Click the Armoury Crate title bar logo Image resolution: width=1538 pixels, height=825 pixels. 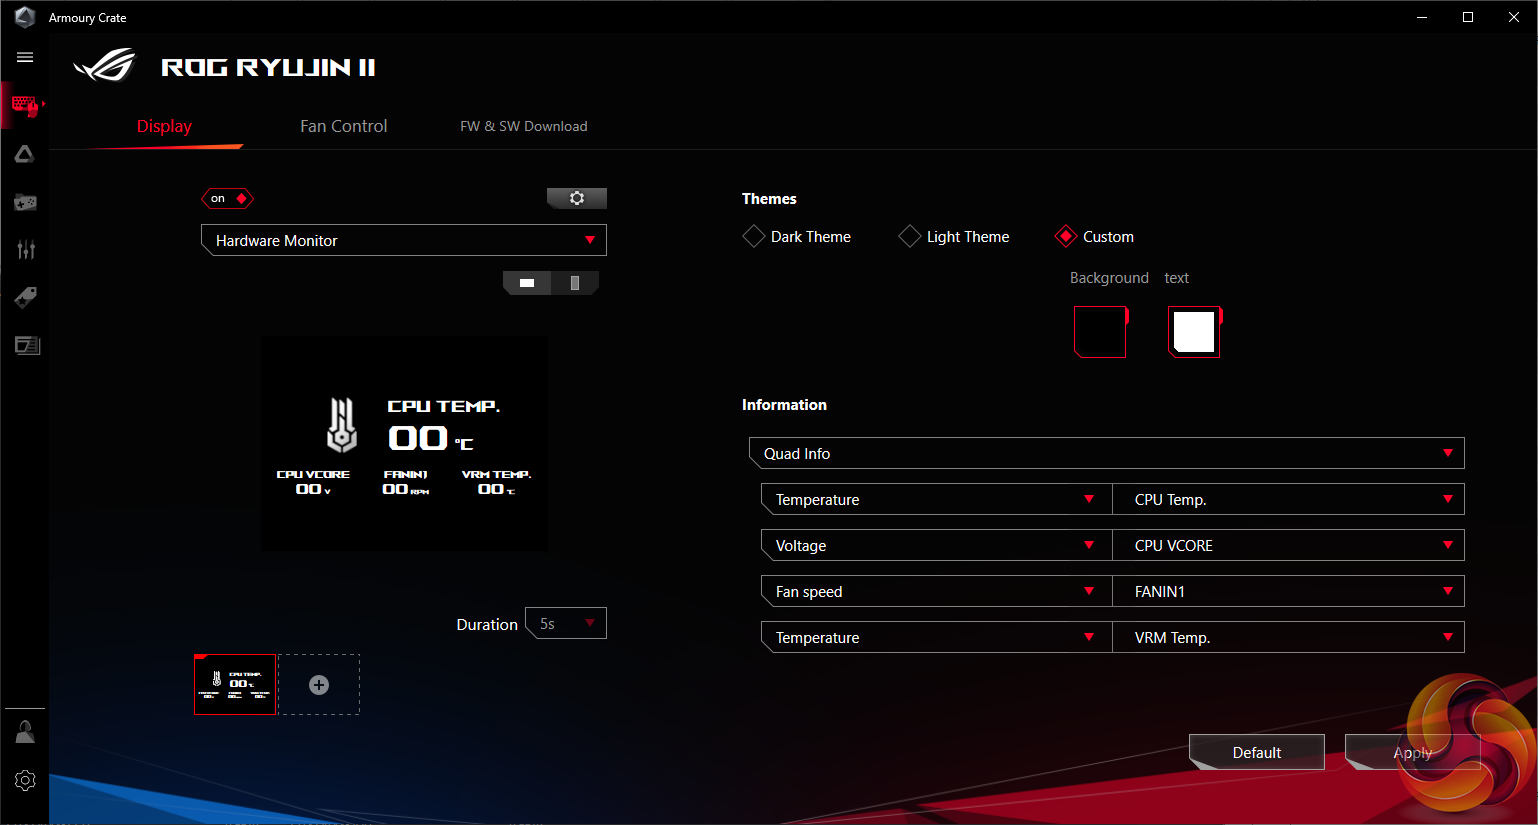pos(25,17)
